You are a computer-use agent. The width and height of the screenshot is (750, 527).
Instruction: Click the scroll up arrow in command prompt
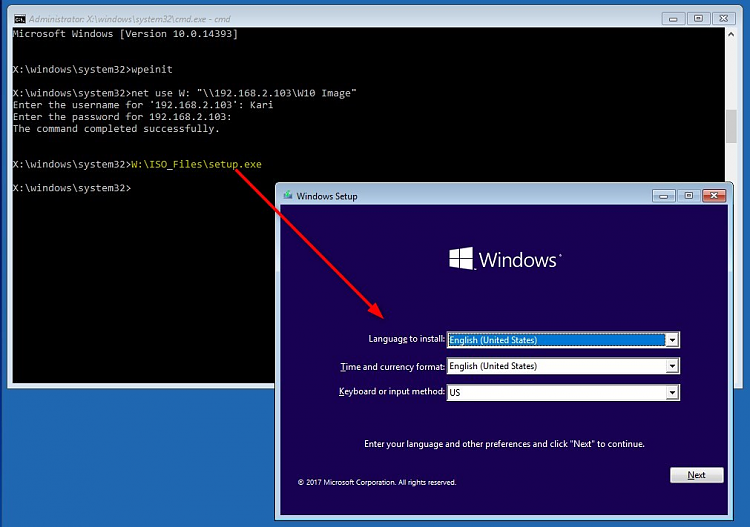click(x=731, y=34)
